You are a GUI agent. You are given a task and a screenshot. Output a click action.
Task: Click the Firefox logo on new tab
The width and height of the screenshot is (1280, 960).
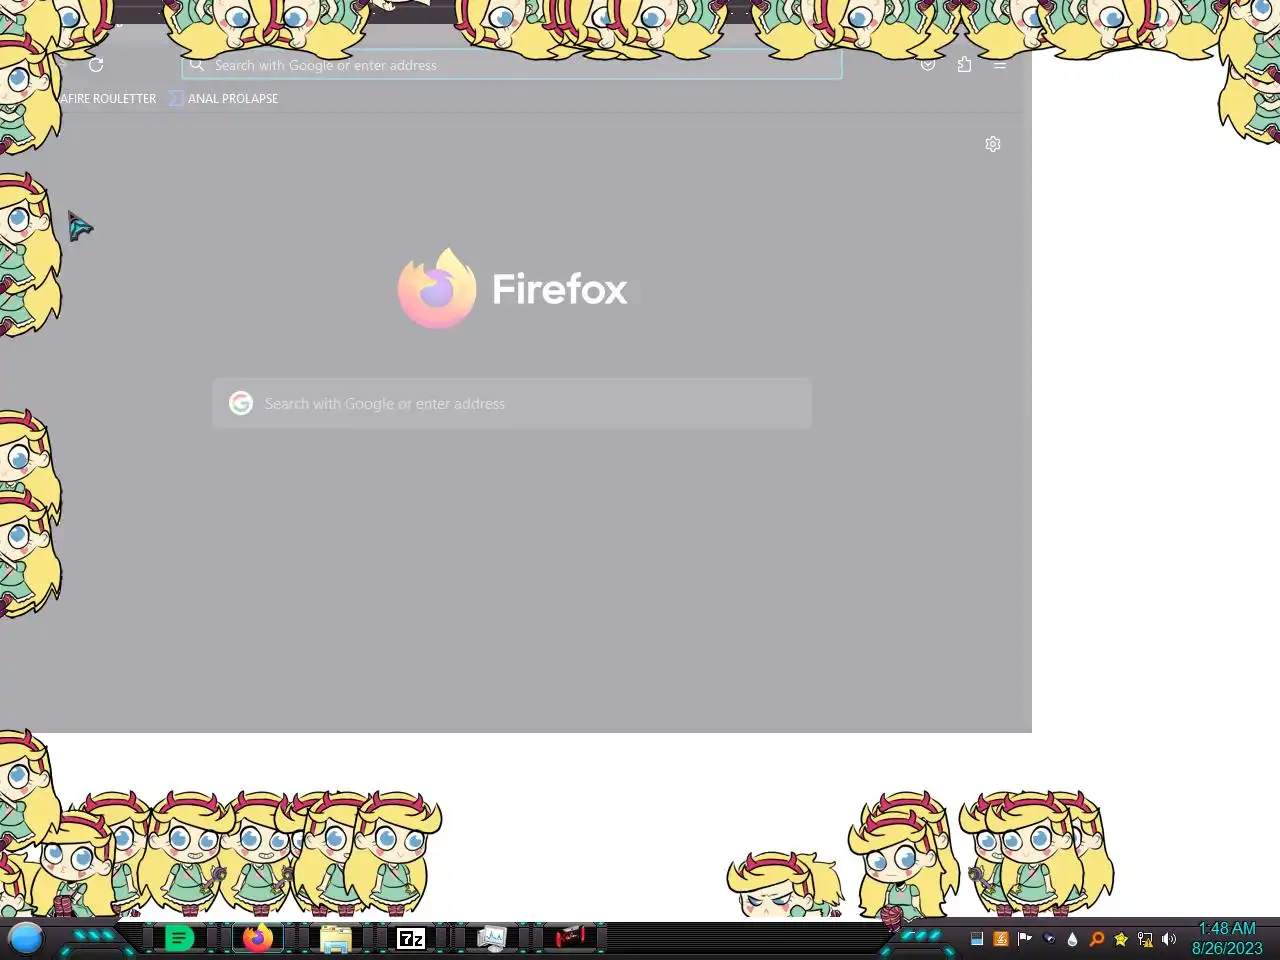click(x=437, y=288)
